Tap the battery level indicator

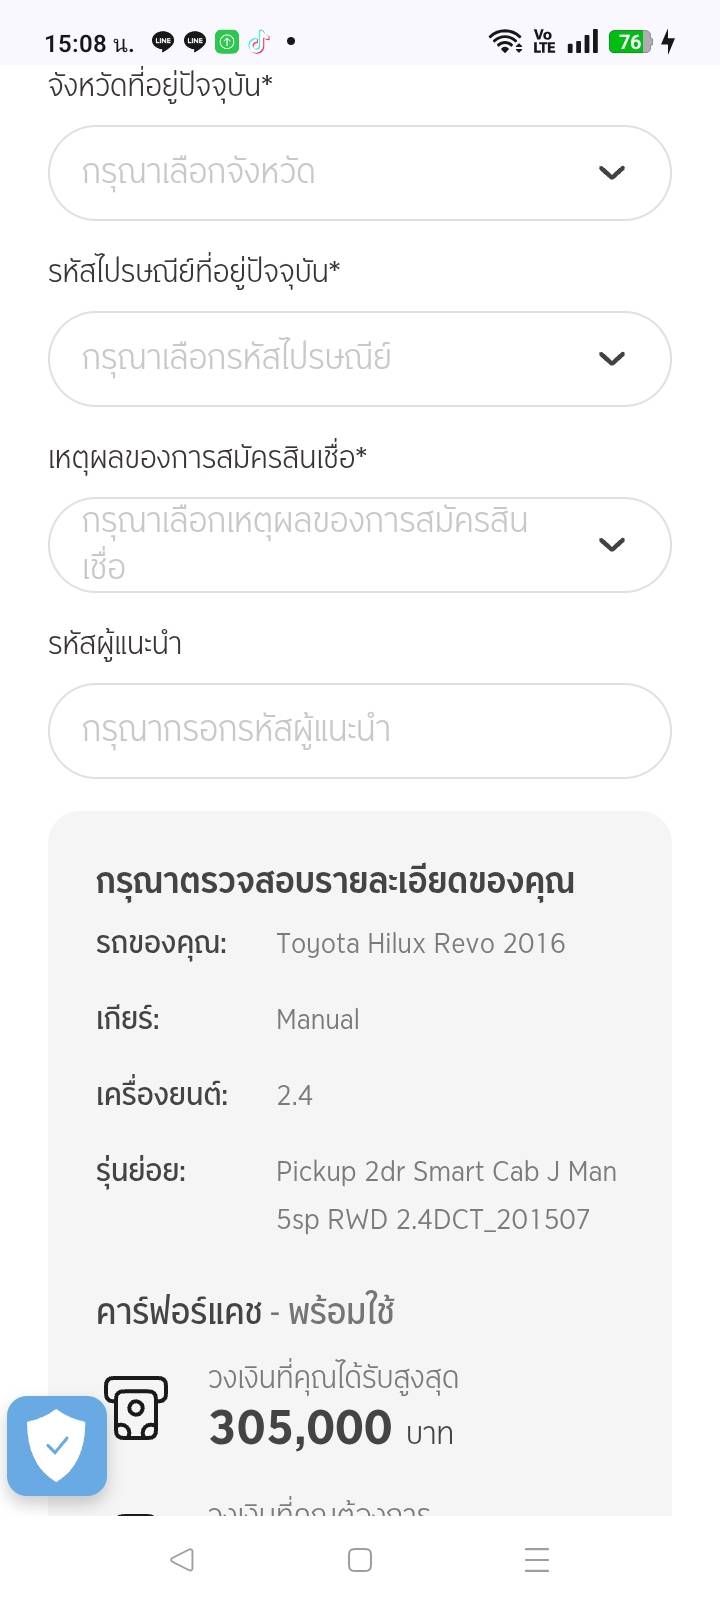(631, 42)
